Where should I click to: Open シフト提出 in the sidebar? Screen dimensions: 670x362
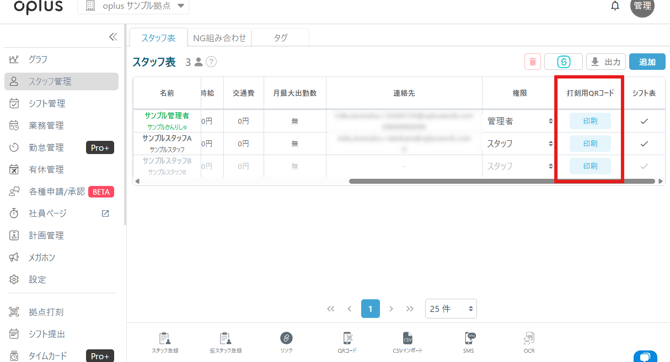coord(47,334)
